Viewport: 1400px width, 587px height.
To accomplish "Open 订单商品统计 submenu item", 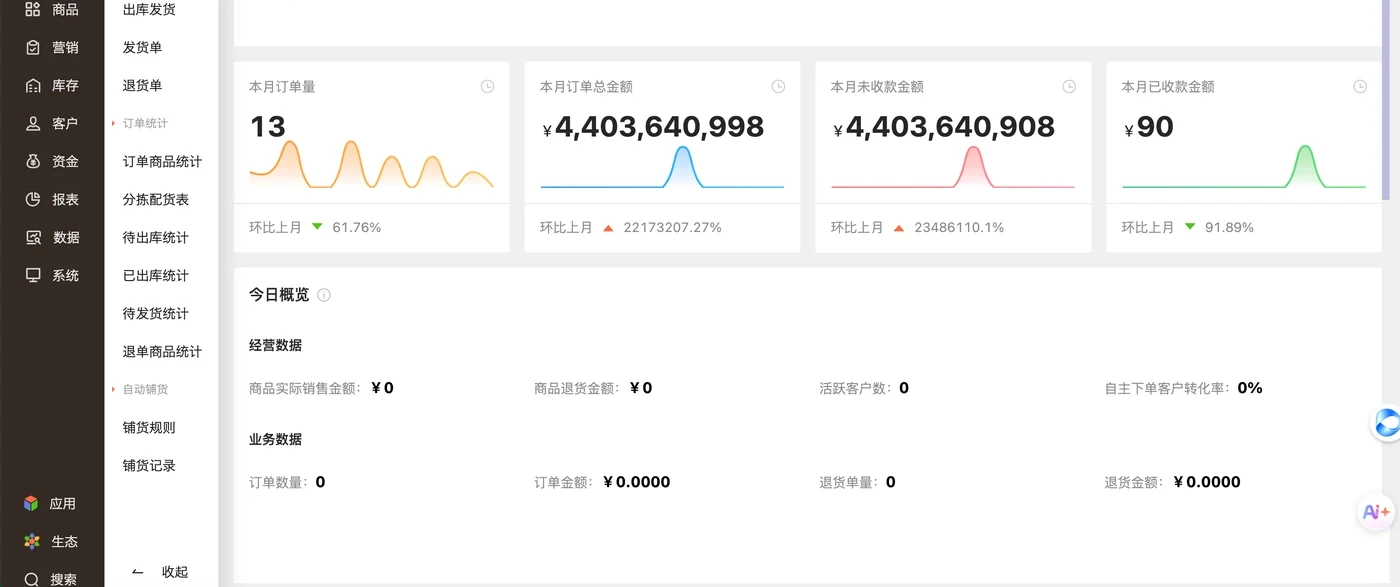I will point(162,161).
